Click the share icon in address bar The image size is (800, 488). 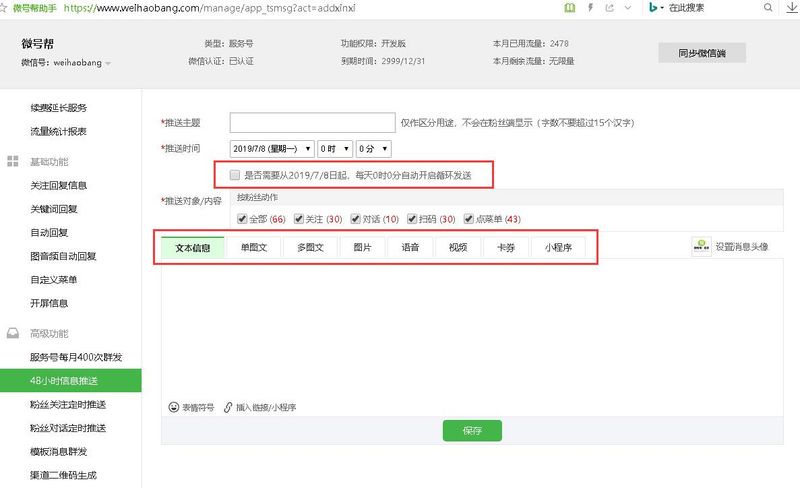click(610, 8)
